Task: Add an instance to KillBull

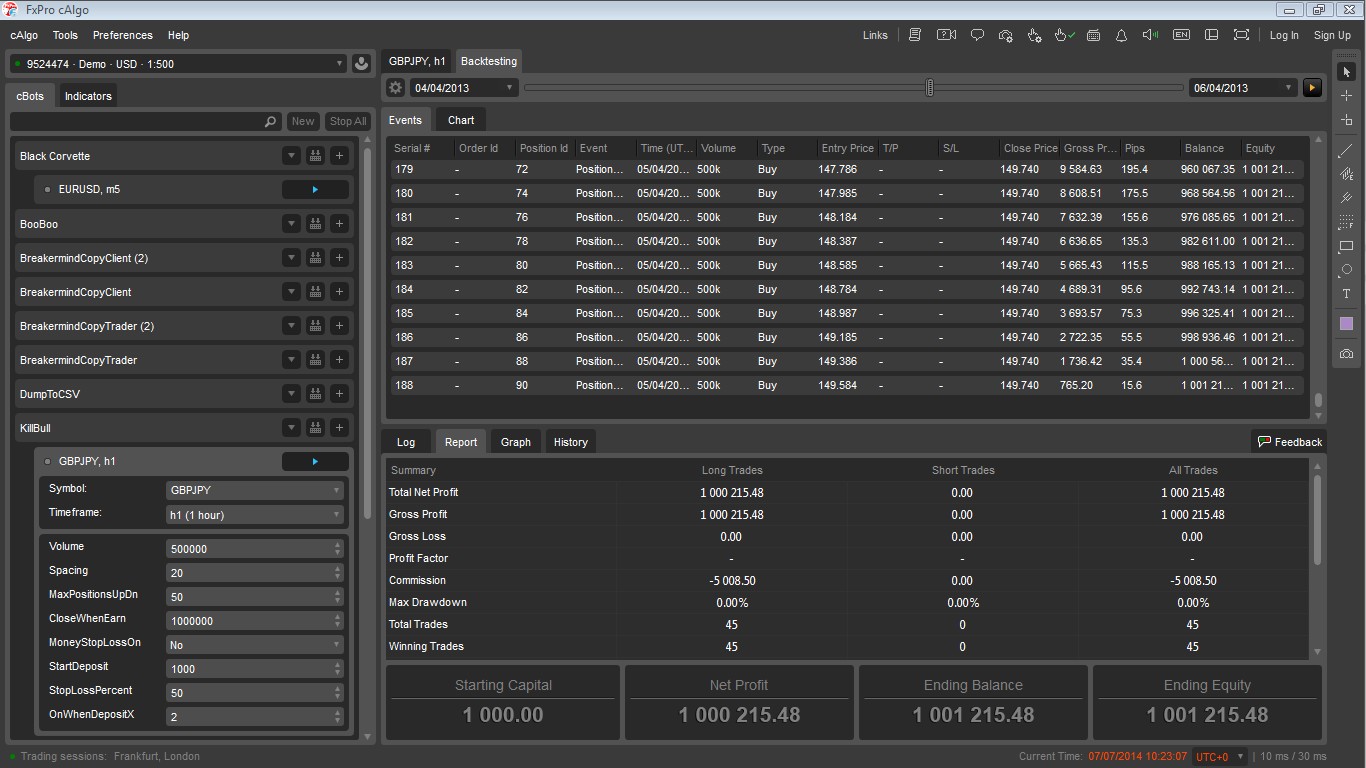Action: pos(339,428)
